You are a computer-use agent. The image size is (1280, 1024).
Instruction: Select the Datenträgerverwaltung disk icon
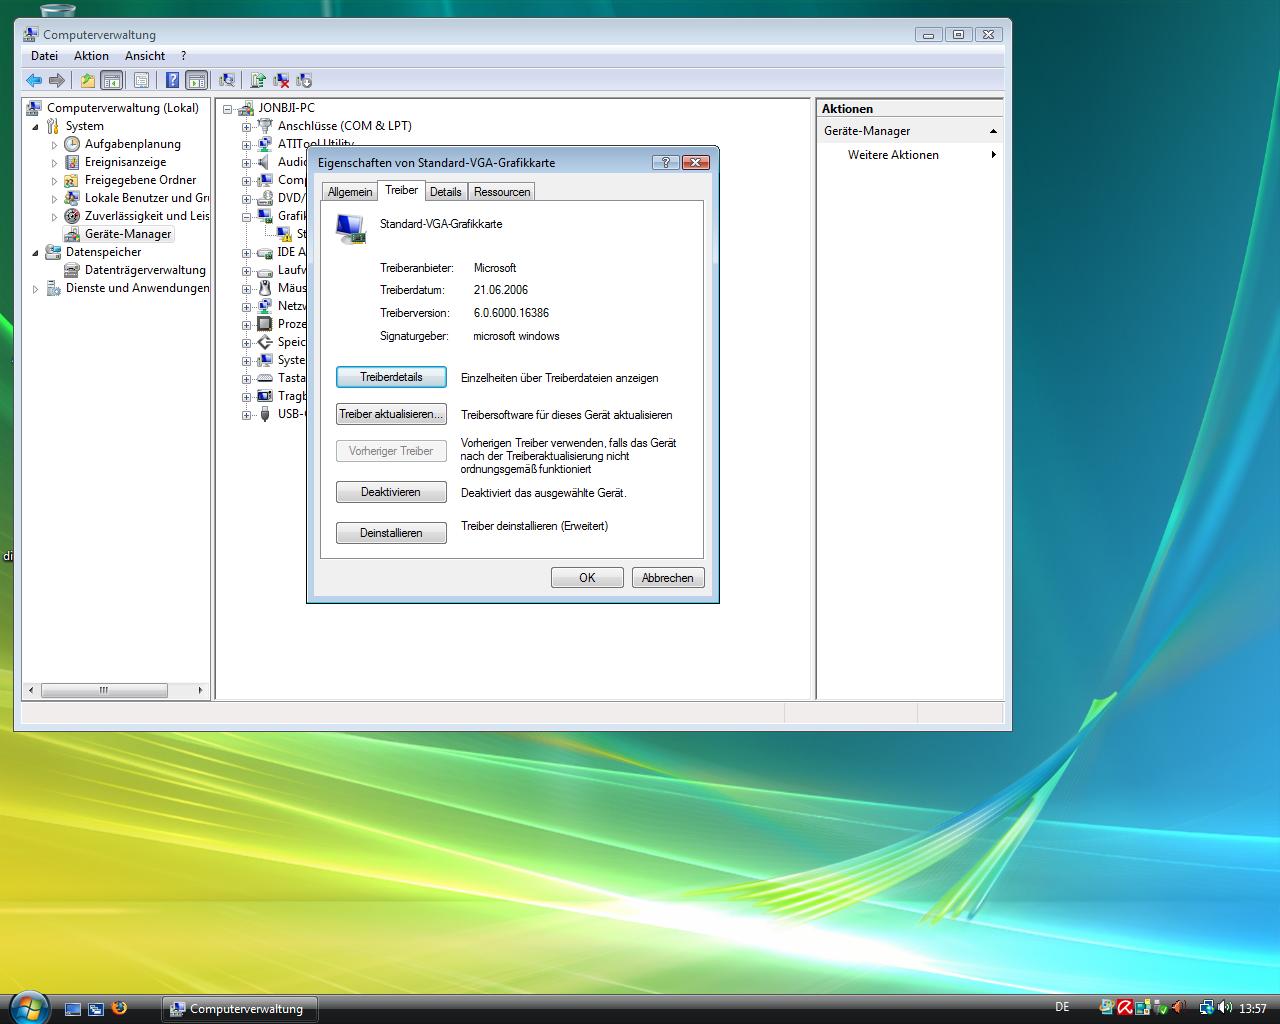tap(72, 270)
